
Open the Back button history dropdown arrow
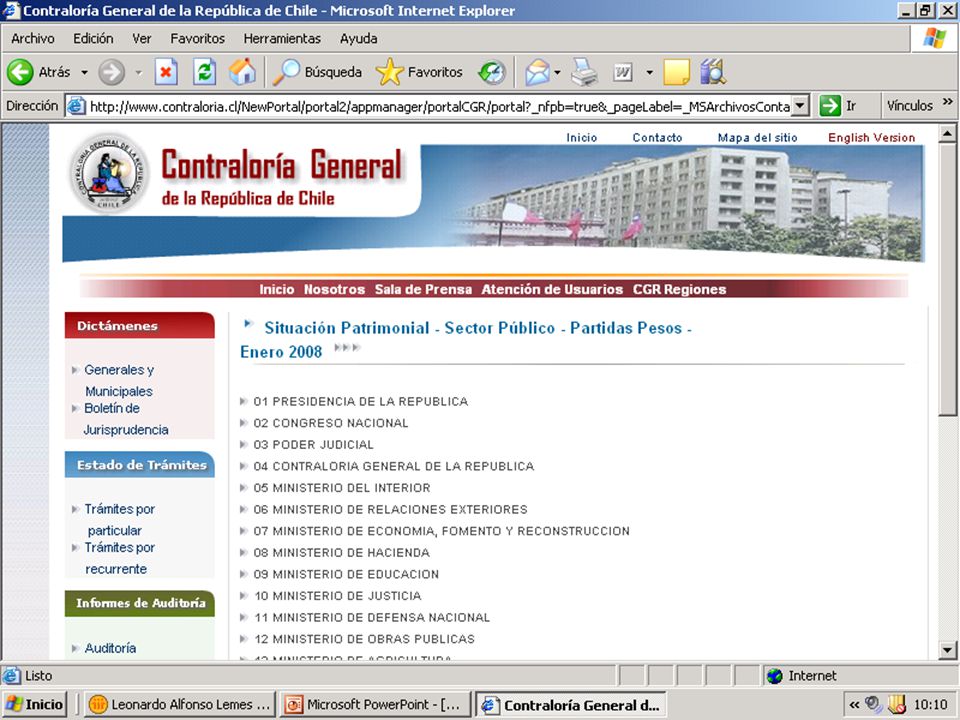[84, 72]
